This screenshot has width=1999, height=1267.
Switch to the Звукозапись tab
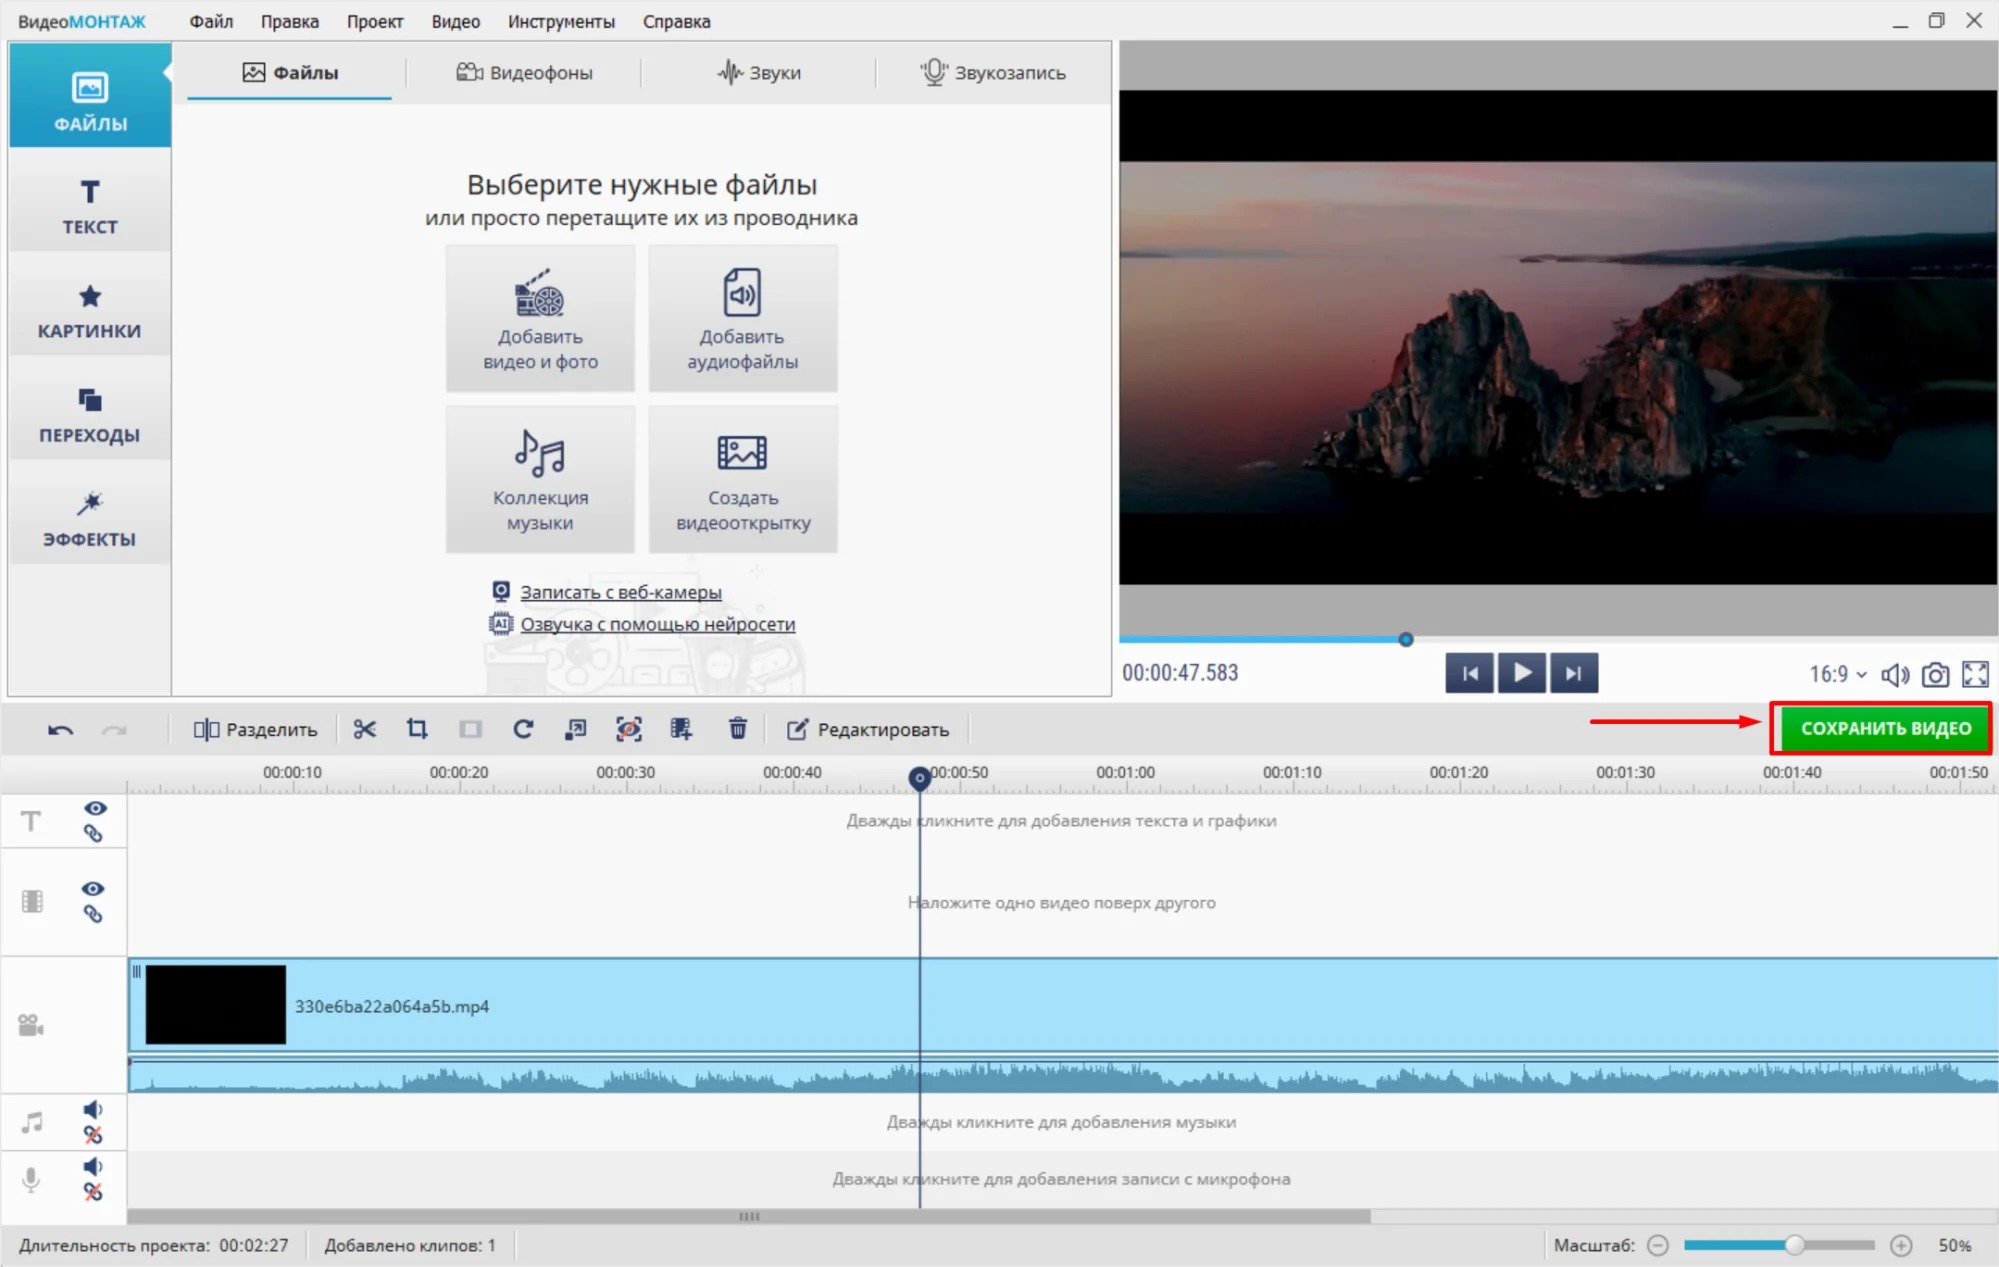(x=993, y=72)
